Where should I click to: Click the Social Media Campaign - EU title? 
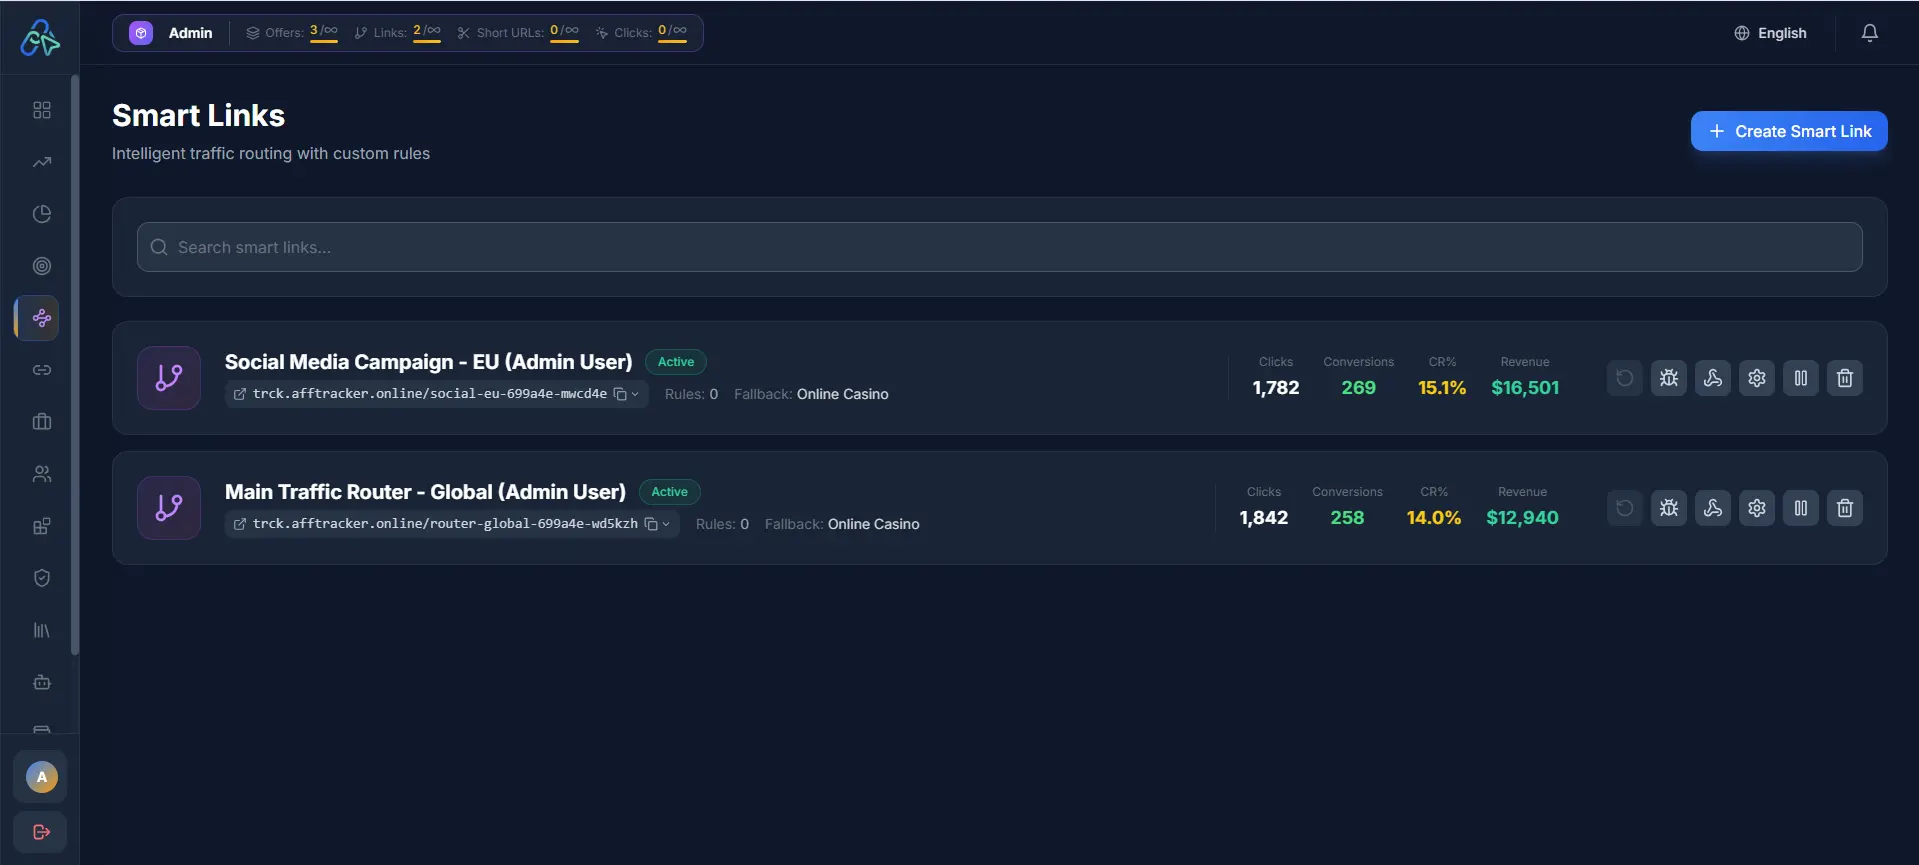428,362
